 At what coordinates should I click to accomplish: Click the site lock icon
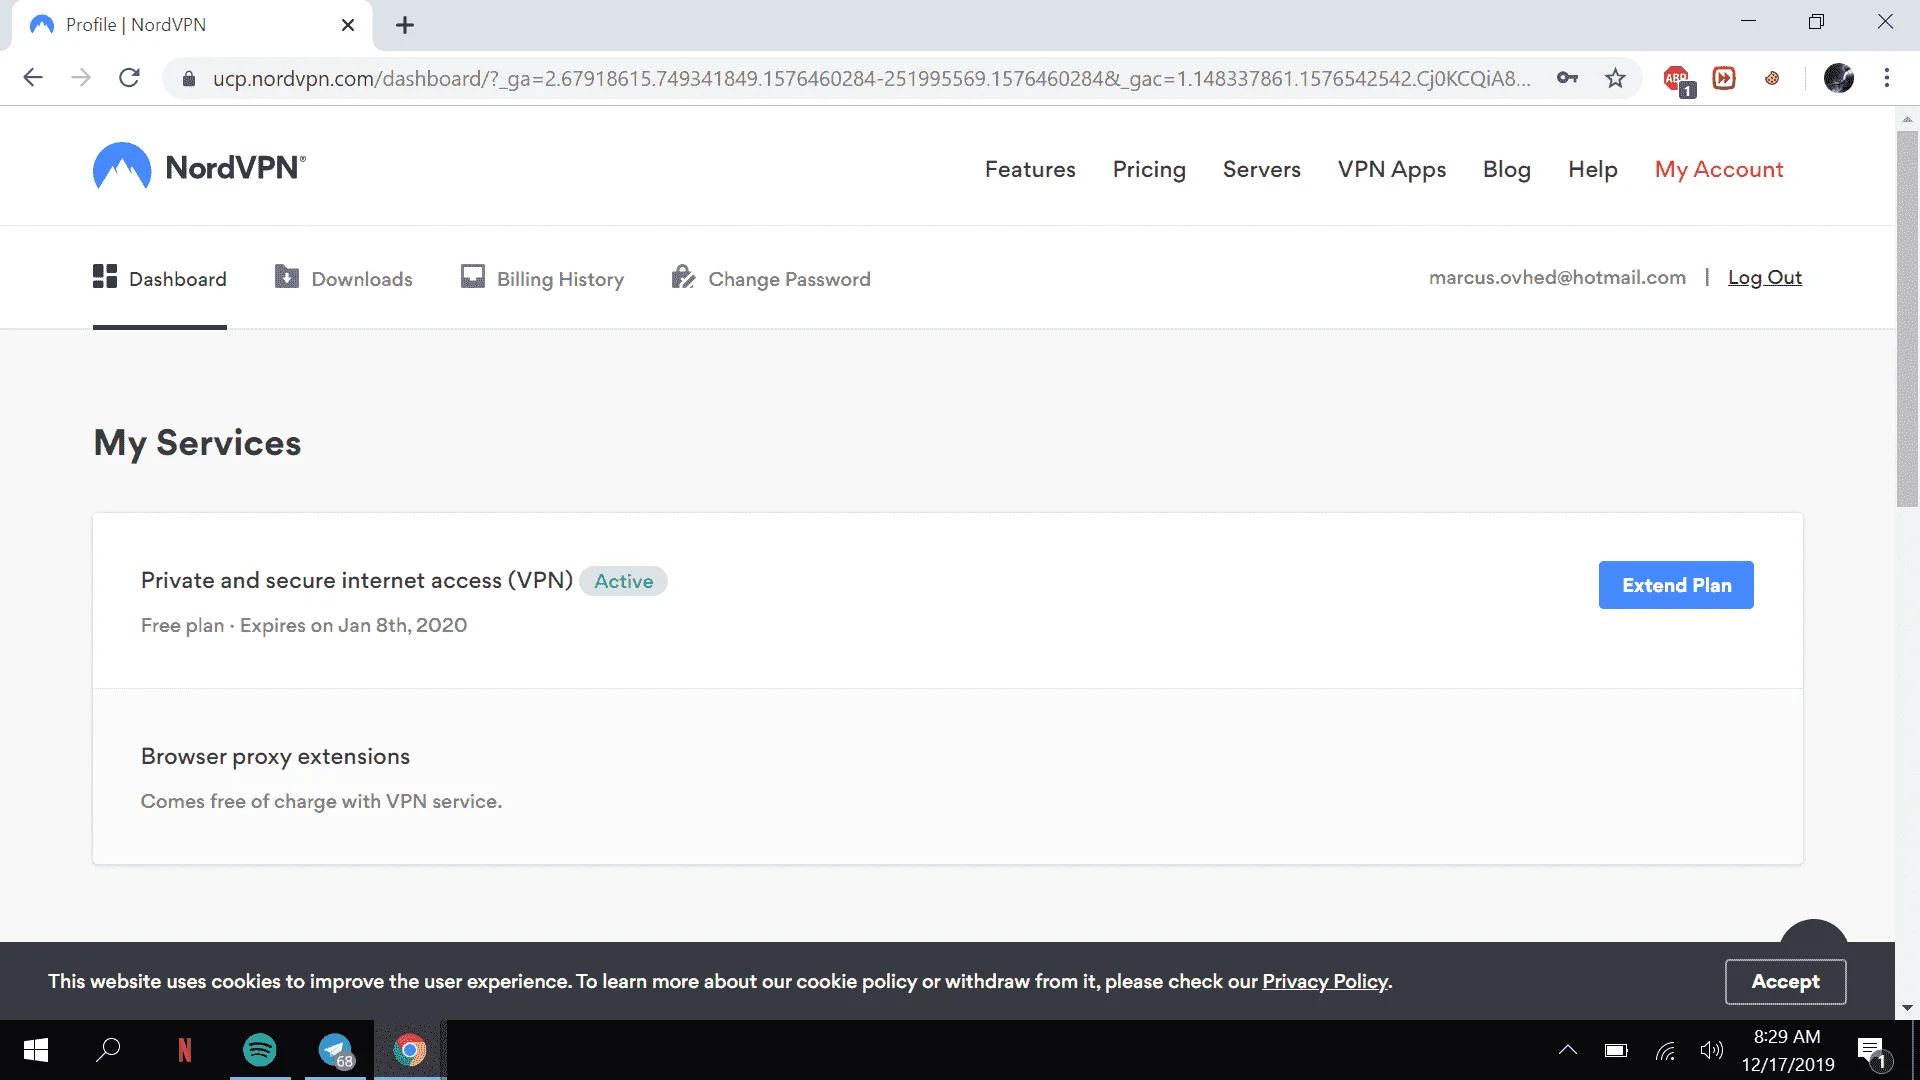pyautogui.click(x=187, y=78)
